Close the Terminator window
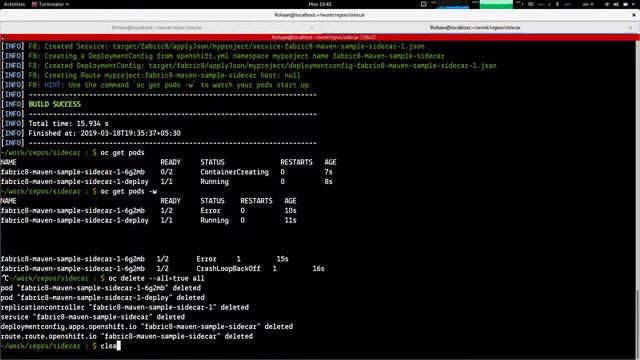Screen dimensions: 640x360 [x=634, y=15]
